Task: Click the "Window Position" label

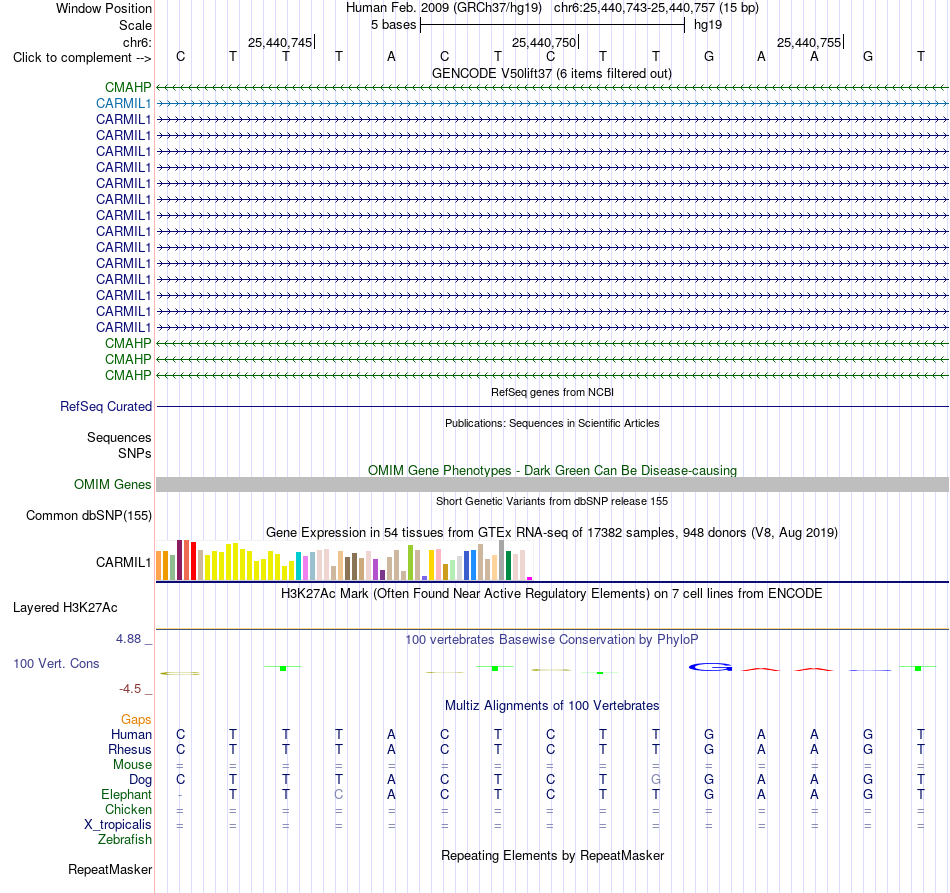Action: point(104,8)
